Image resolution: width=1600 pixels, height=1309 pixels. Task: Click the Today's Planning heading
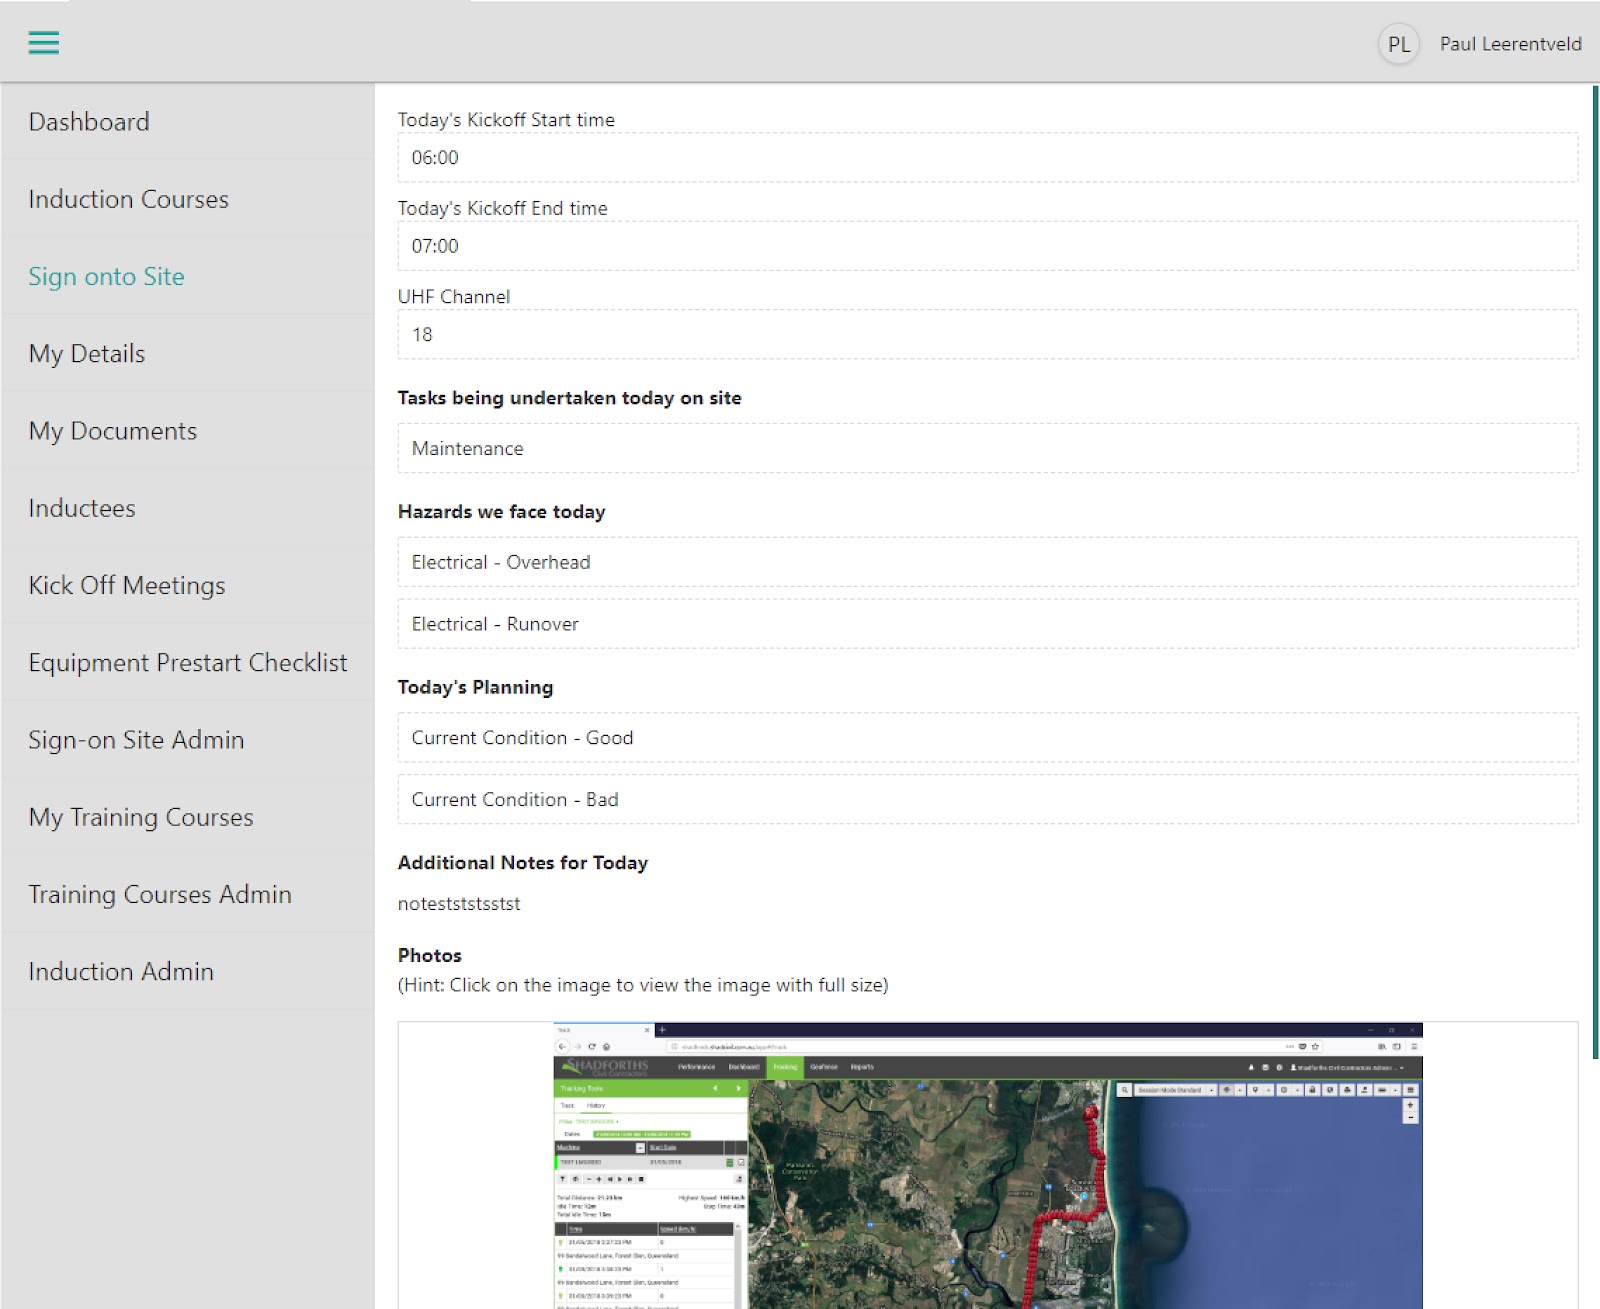475,687
